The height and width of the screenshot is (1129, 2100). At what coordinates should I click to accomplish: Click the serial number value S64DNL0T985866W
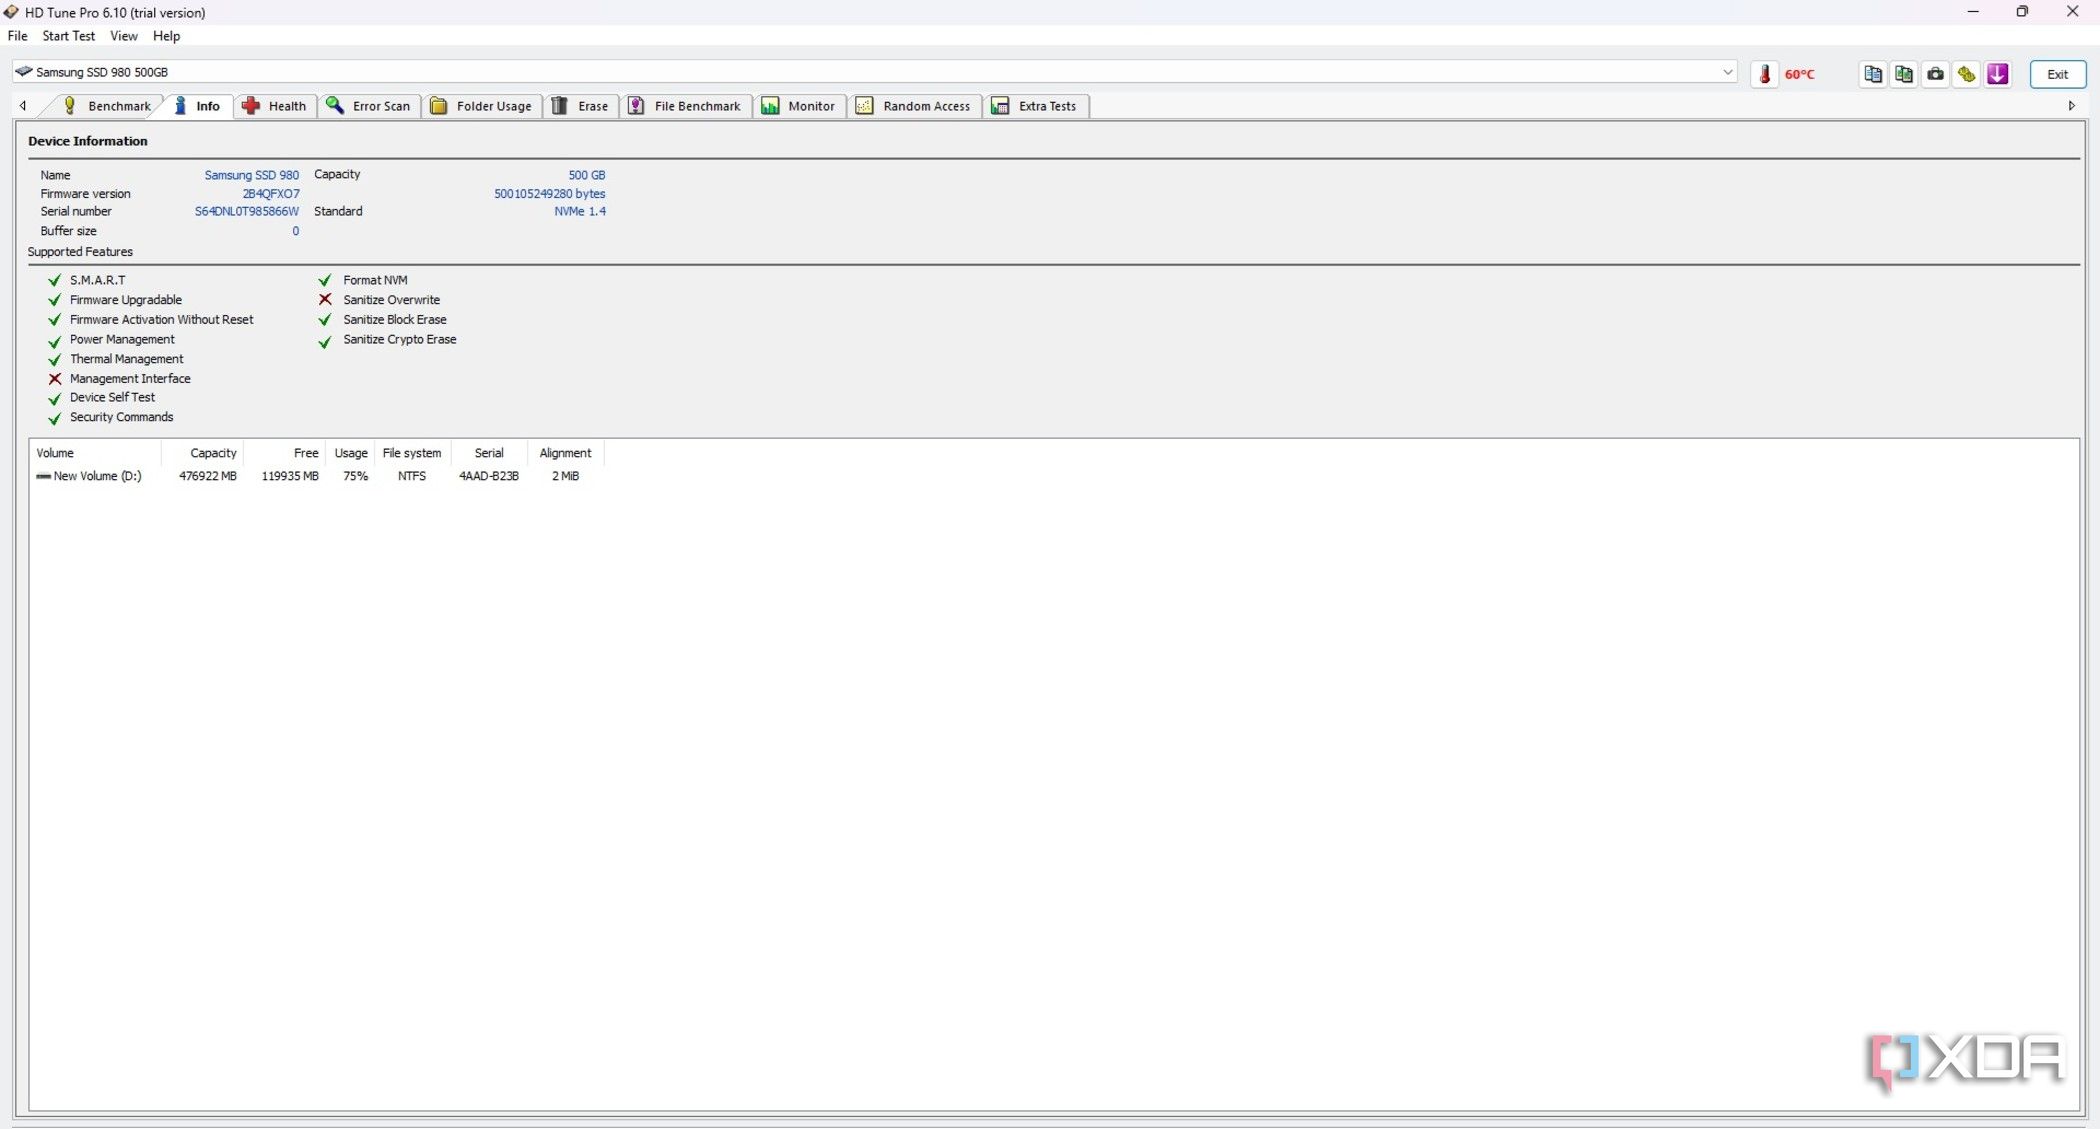point(246,212)
